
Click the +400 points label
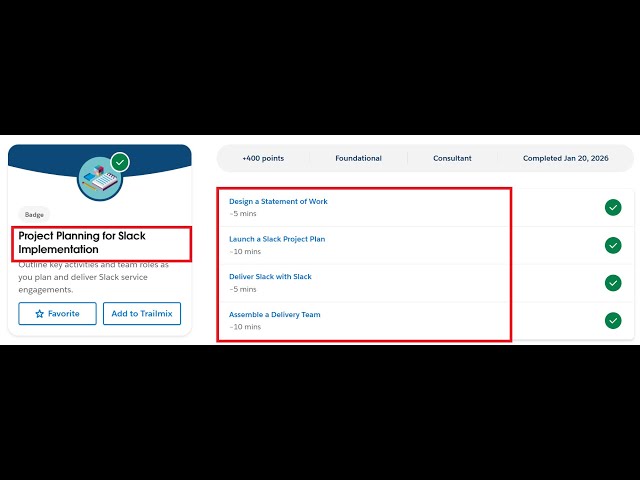263,158
